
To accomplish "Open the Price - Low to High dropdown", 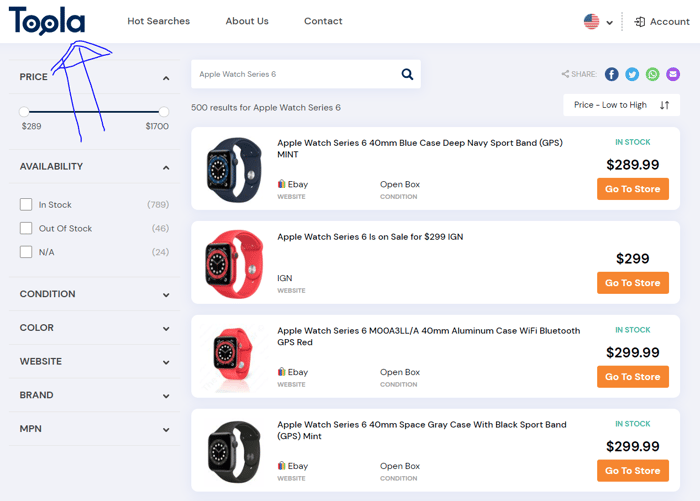I will tap(621, 105).
